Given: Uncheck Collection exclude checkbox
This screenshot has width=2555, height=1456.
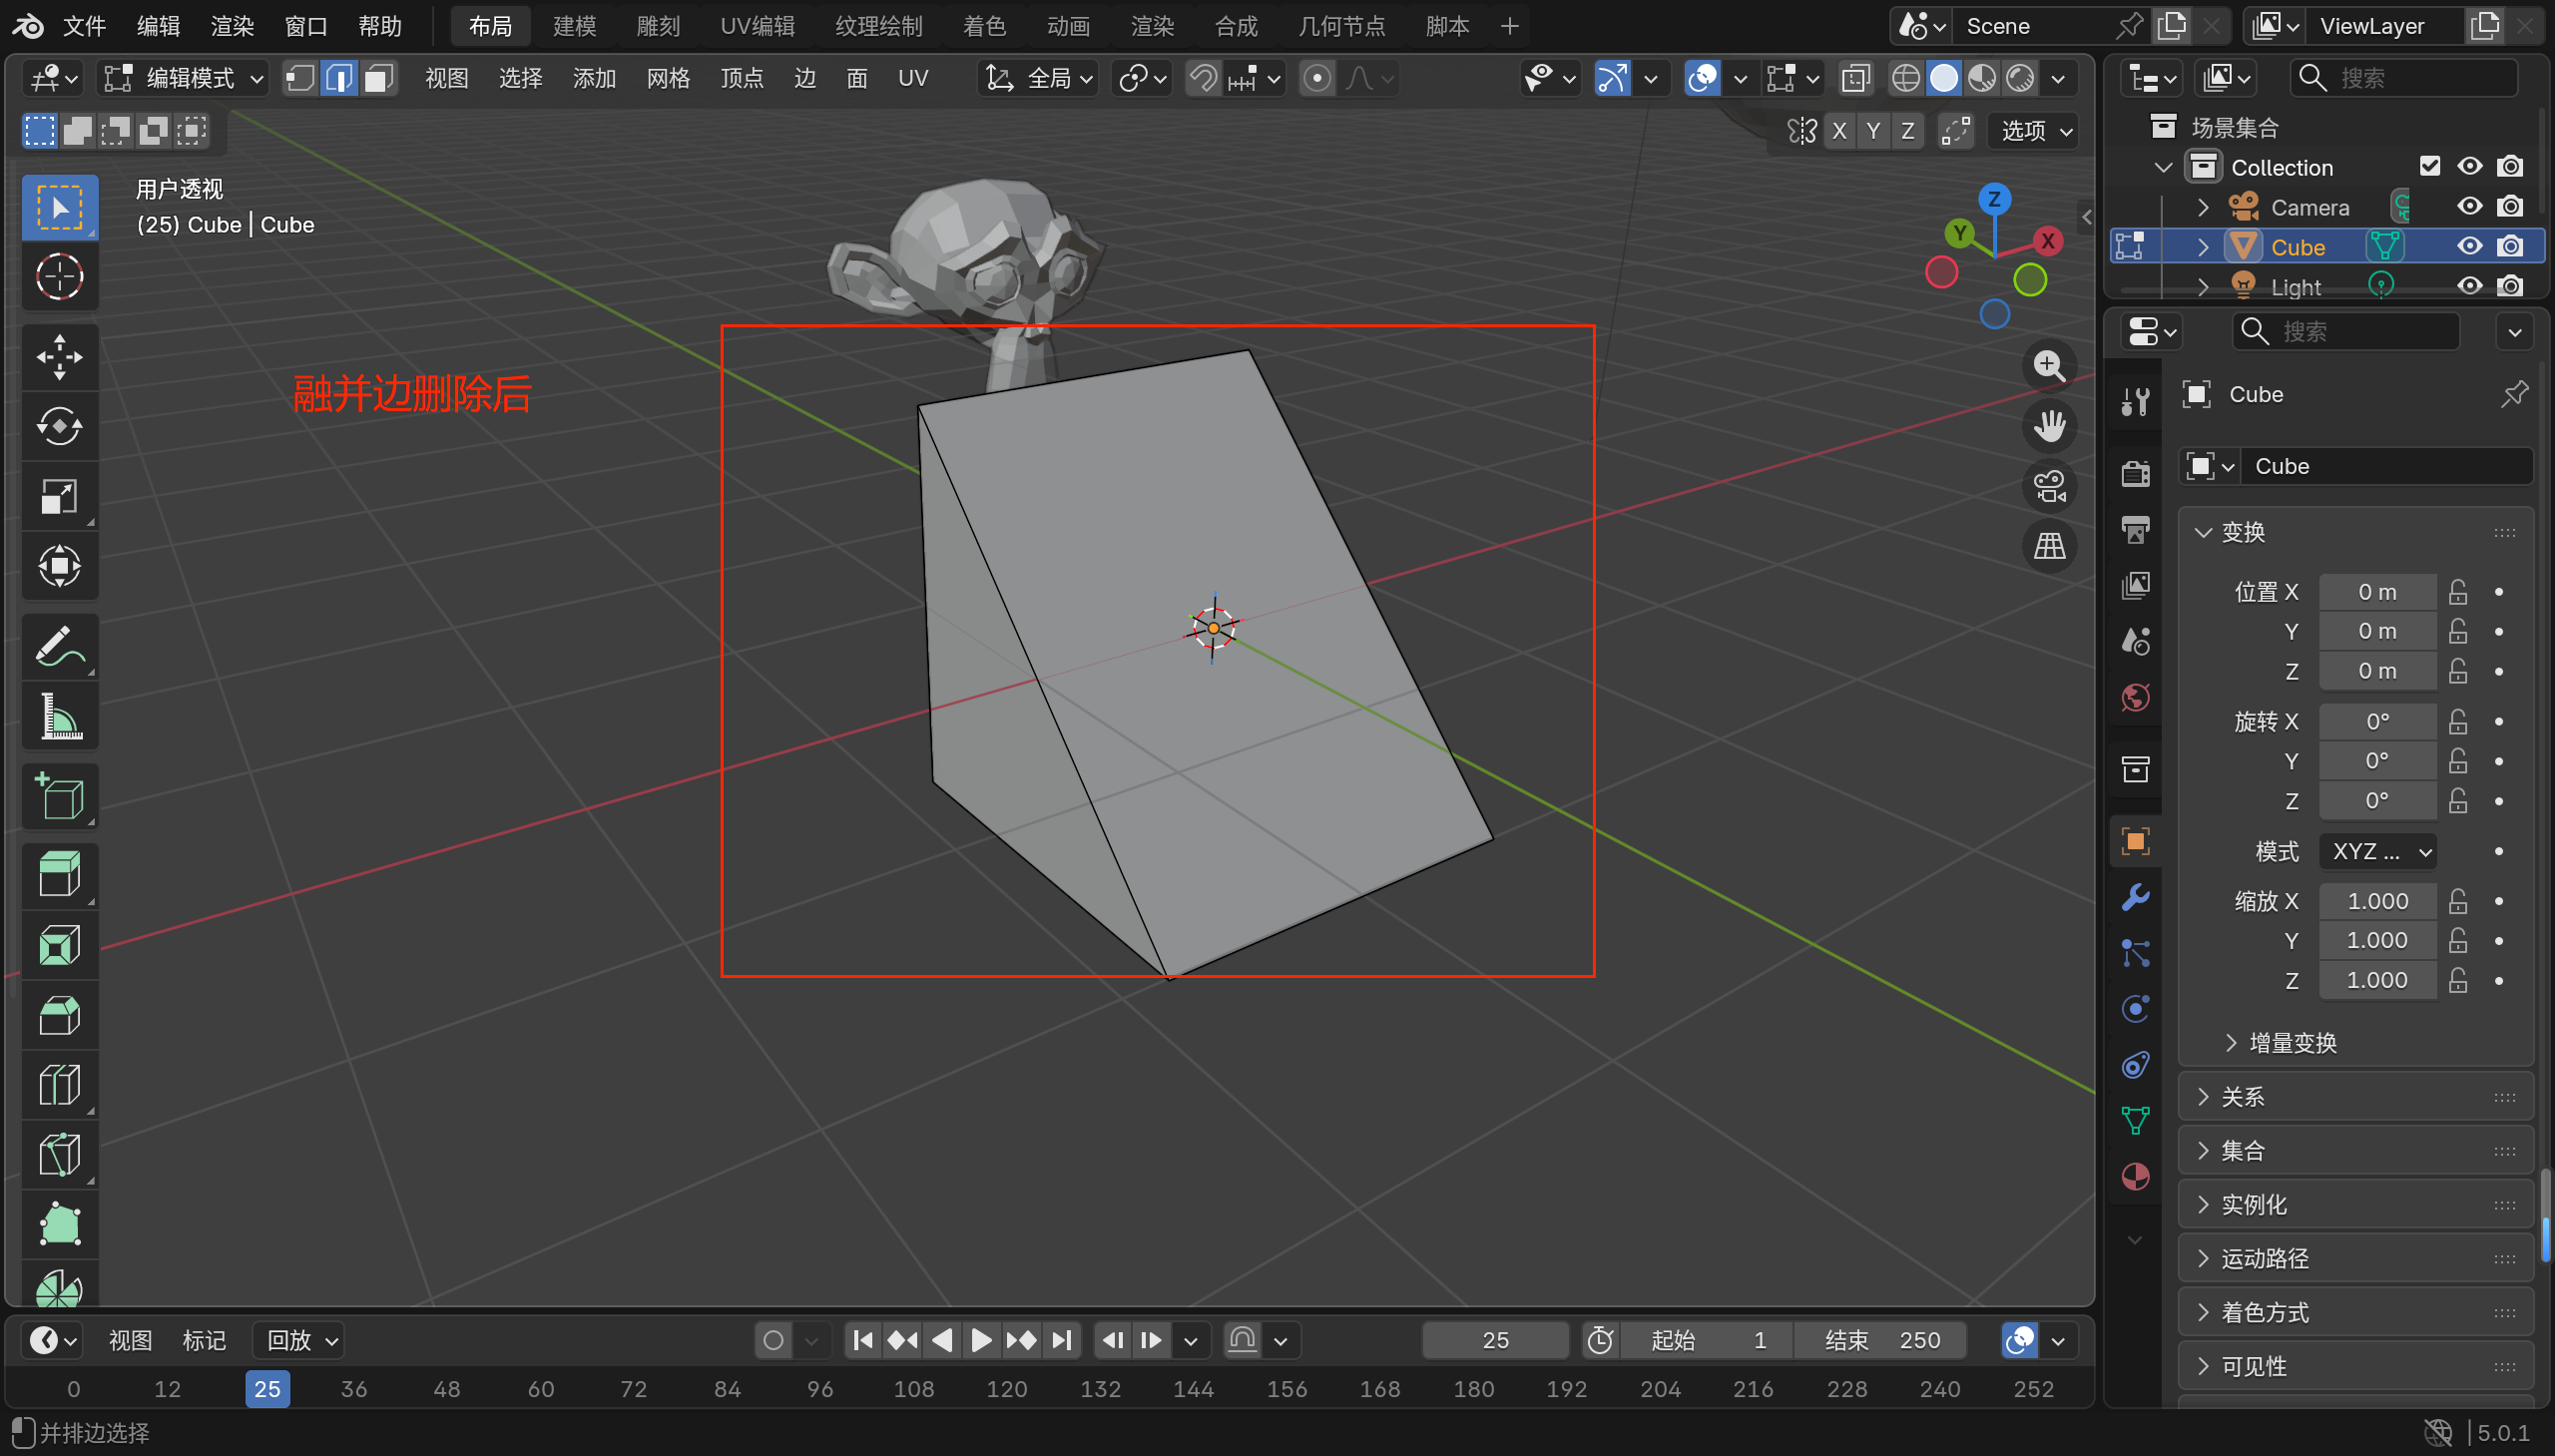Looking at the screenshot, I should point(2429,166).
